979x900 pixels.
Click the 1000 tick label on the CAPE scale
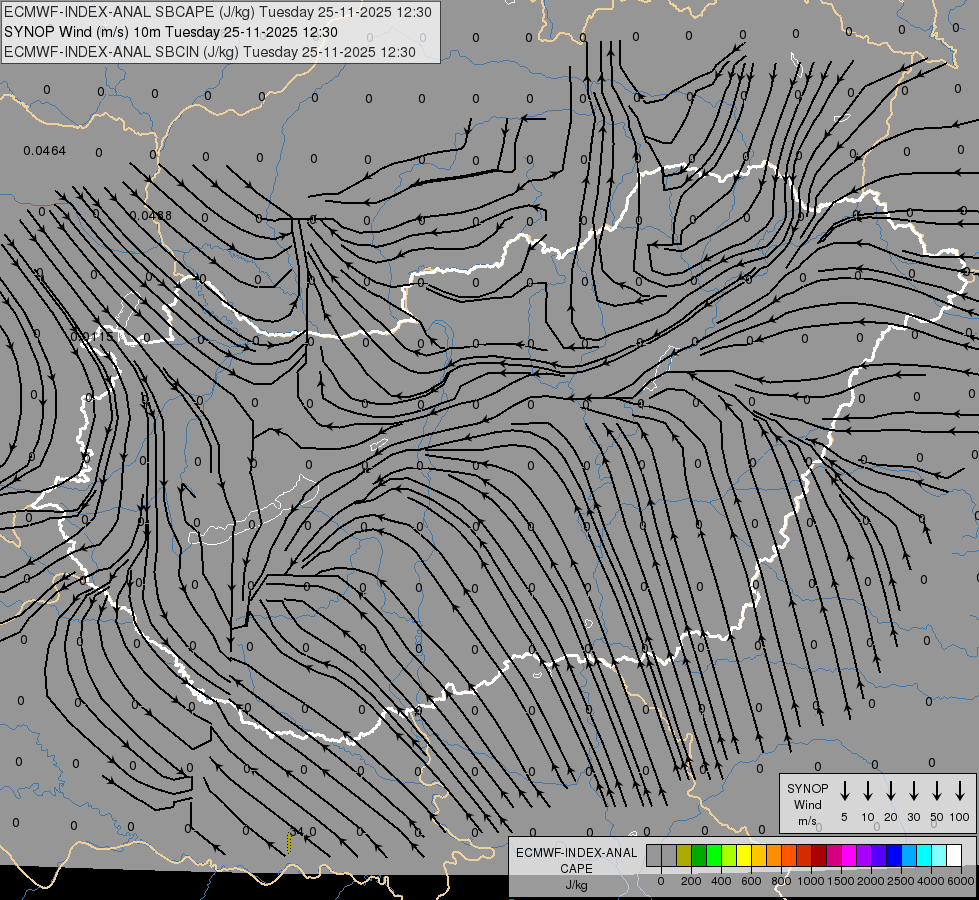coord(811,881)
